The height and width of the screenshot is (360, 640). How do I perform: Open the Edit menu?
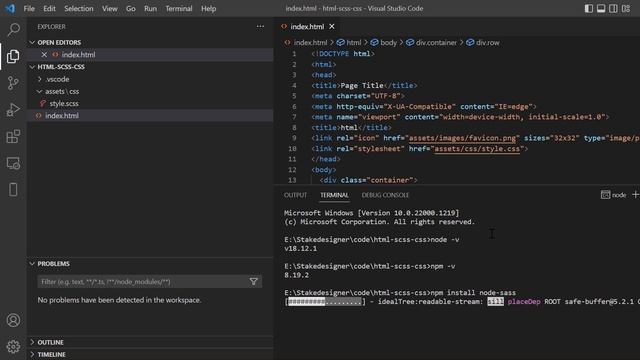(x=49, y=9)
